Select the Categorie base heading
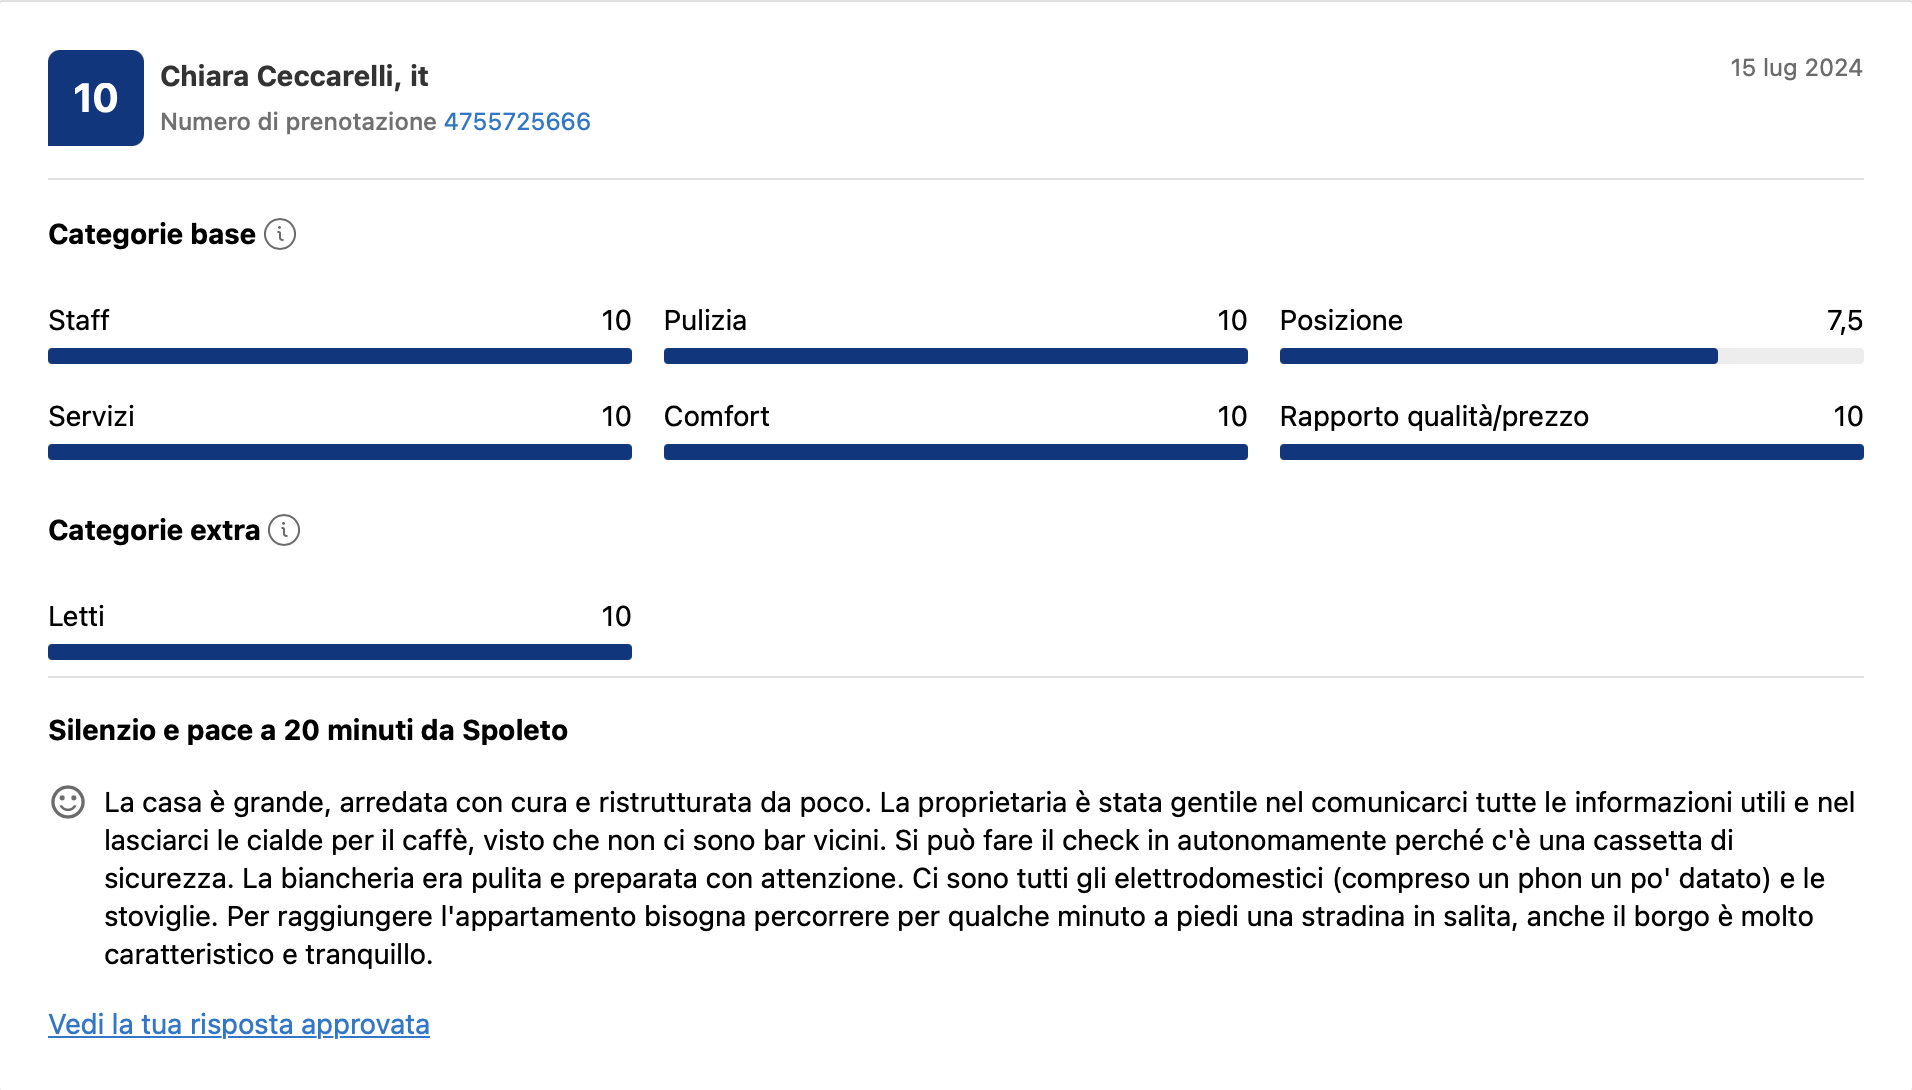The image size is (1912, 1090). (151, 234)
